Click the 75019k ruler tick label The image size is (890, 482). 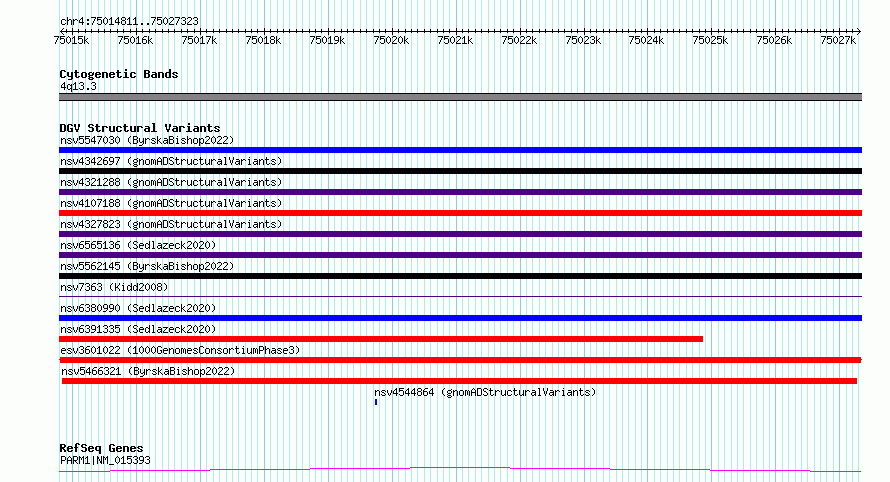click(327, 40)
